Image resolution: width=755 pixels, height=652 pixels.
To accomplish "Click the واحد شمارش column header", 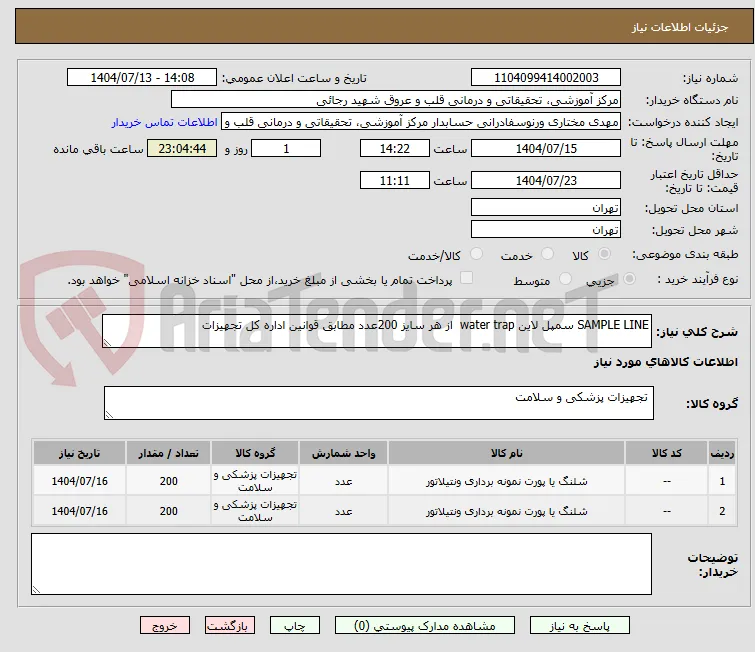I will pos(343,453).
